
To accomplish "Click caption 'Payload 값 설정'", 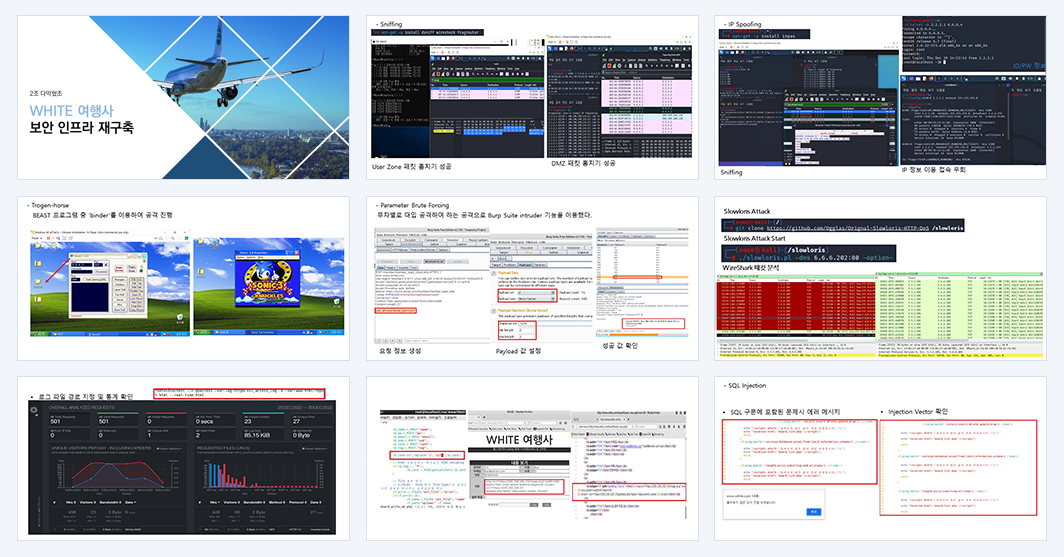I will click(518, 351).
